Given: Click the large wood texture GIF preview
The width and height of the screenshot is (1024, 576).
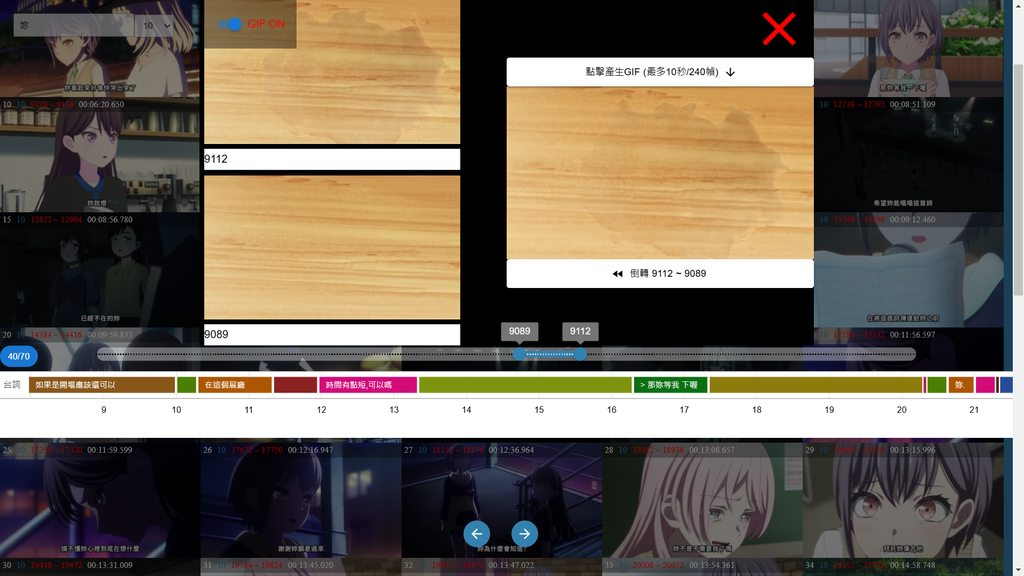Looking at the screenshot, I should tap(659, 173).
